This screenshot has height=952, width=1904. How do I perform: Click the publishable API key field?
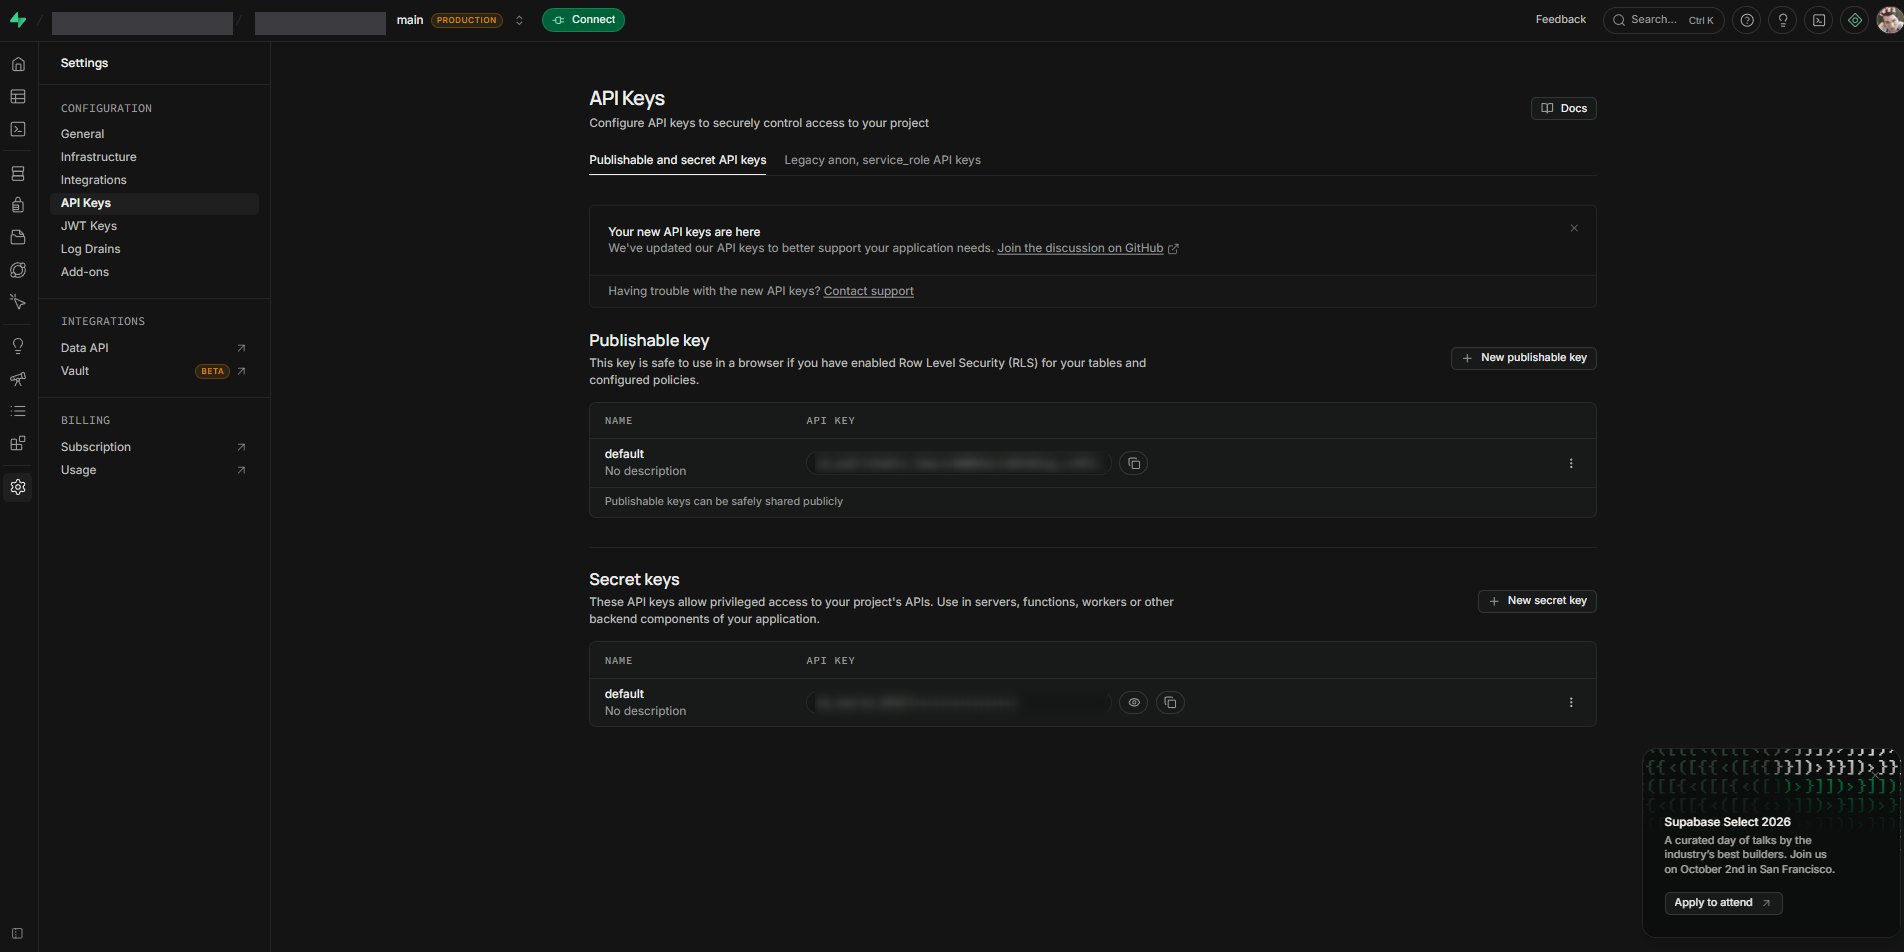click(959, 463)
